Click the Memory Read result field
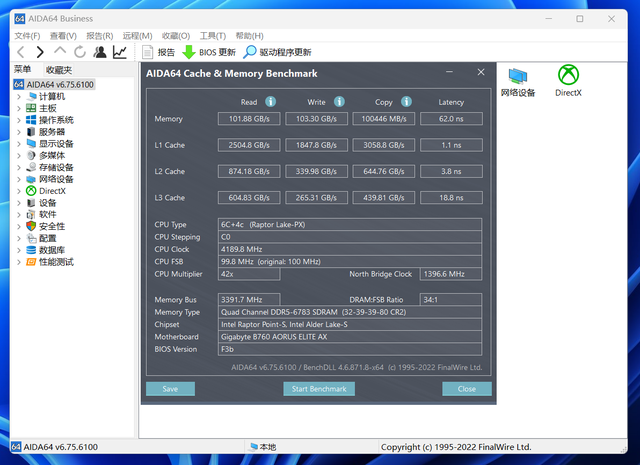This screenshot has height=465, width=640. click(249, 119)
